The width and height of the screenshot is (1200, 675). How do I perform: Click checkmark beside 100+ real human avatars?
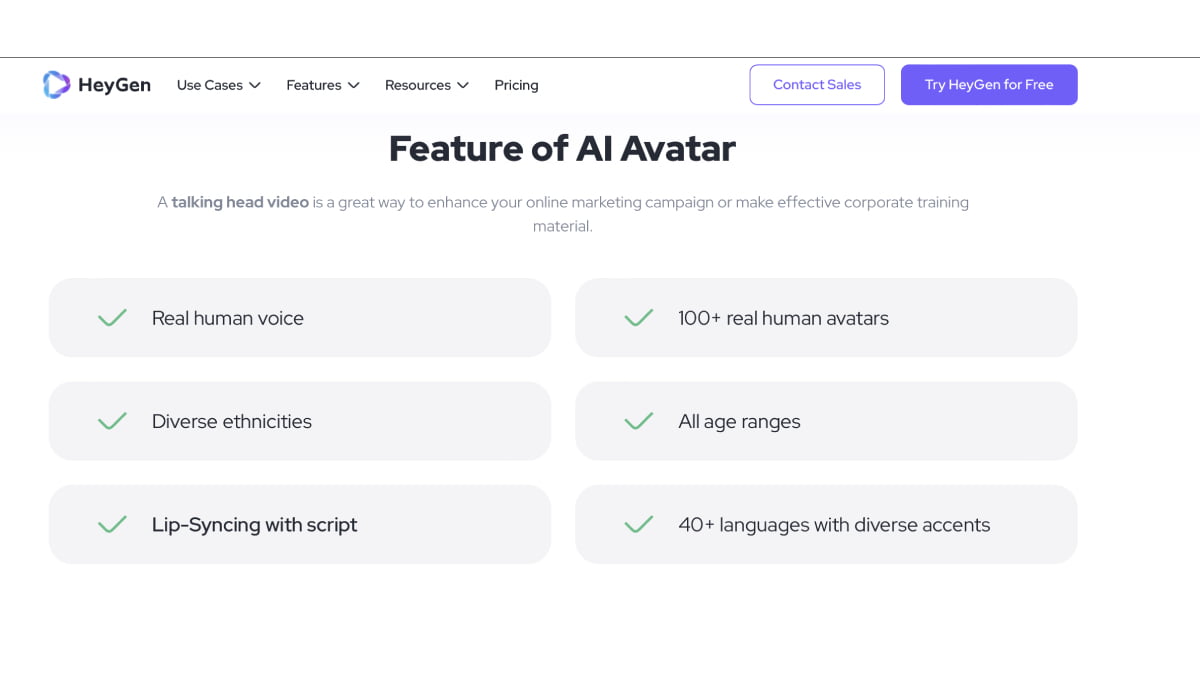tap(638, 318)
